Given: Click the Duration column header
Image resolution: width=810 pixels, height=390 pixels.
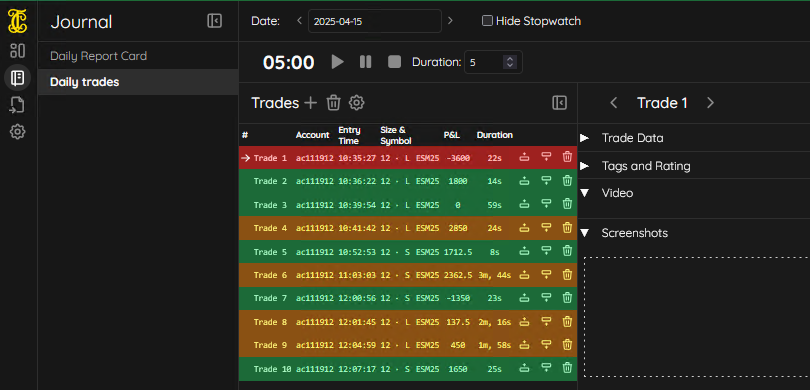Looking at the screenshot, I should pyautogui.click(x=494, y=135).
